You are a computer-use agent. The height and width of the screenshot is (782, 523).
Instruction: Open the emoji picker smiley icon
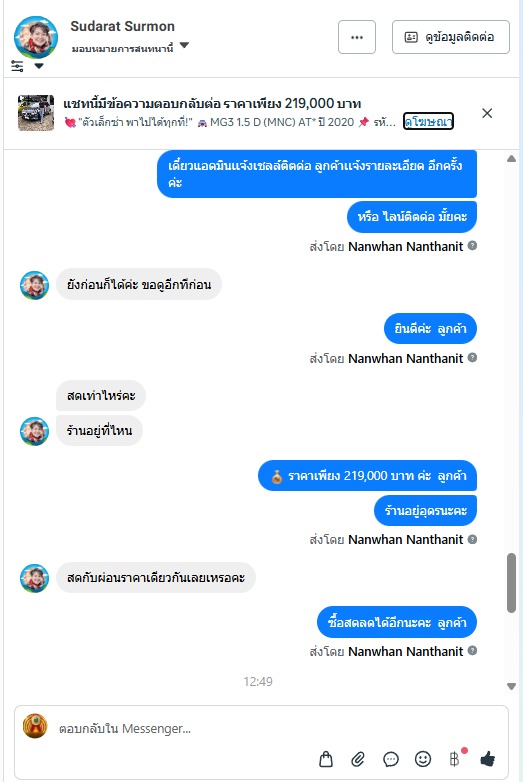pyautogui.click(x=423, y=759)
